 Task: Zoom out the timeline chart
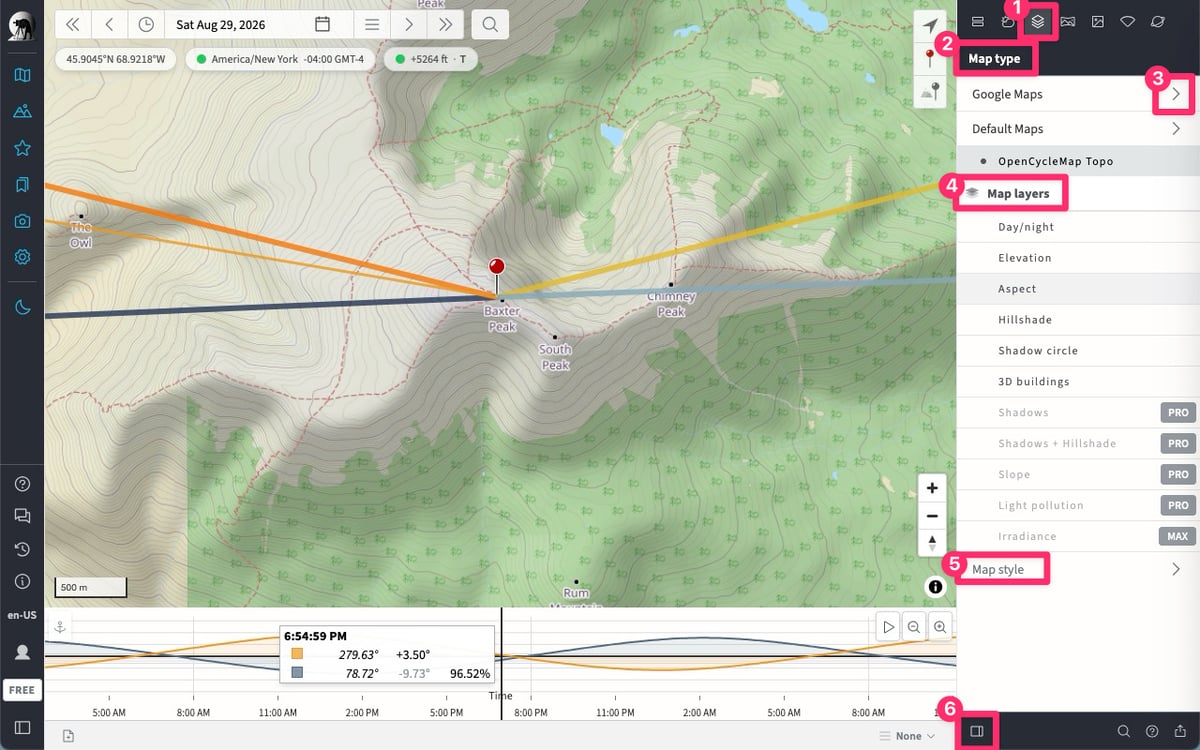[x=913, y=627]
